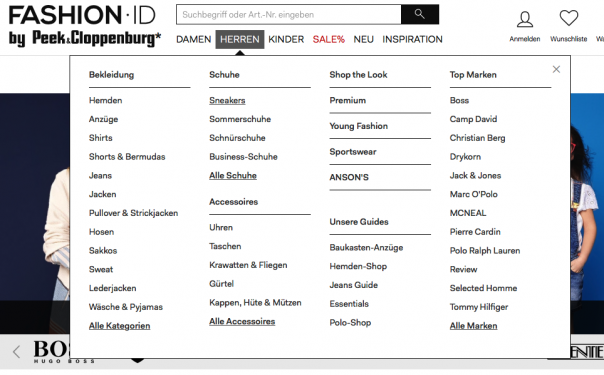View Alle Marken link
This screenshot has width=604, height=375.
(x=473, y=326)
